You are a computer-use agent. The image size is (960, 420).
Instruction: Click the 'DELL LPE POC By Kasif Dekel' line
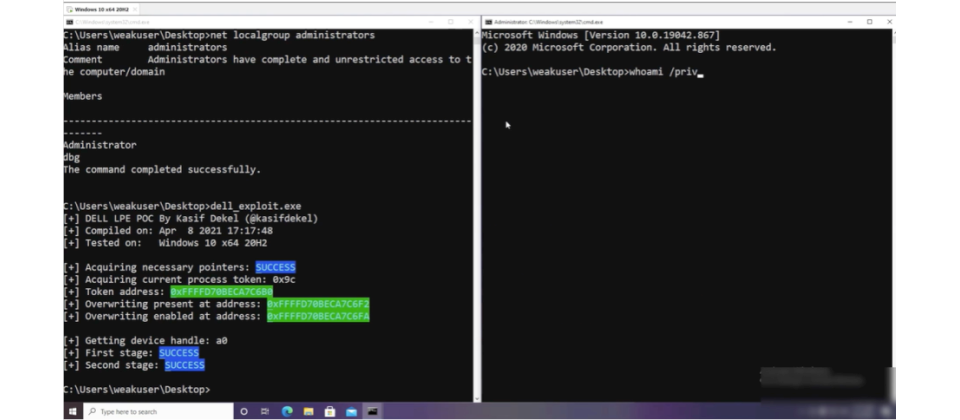[191, 219]
